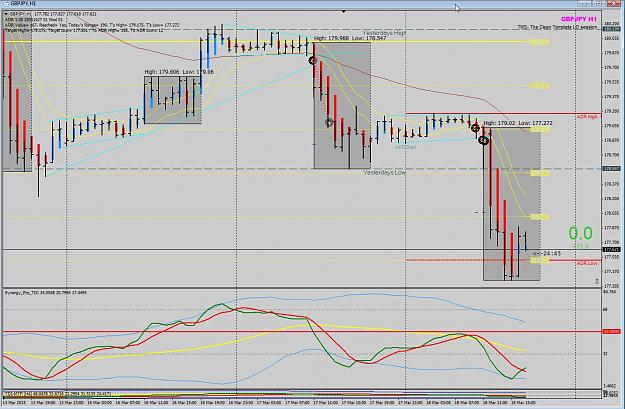Click the ADR Value info text line

tap(92, 25)
